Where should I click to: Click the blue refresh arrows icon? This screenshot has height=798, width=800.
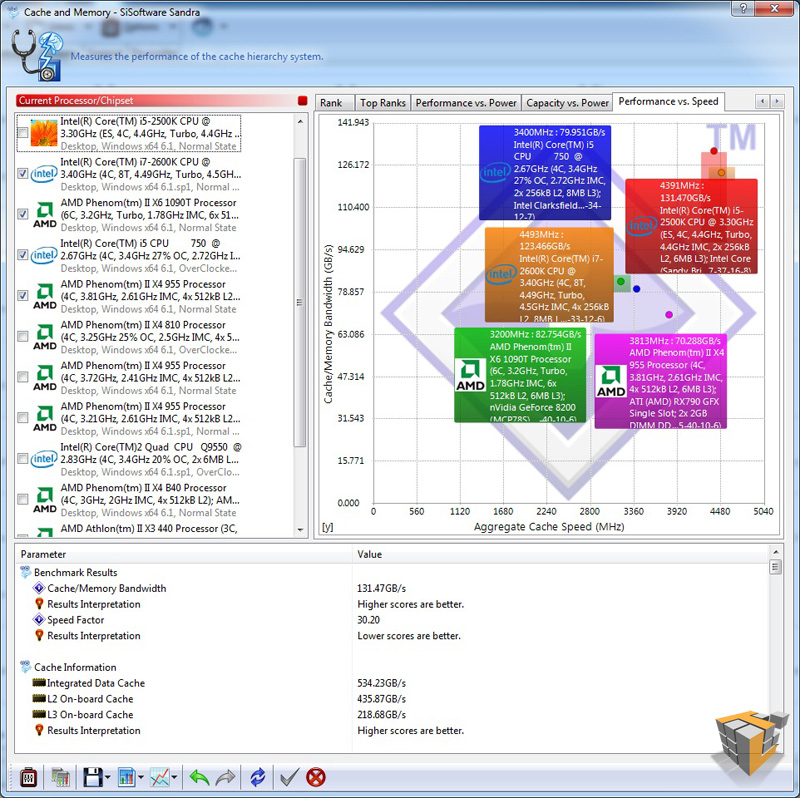[258, 778]
